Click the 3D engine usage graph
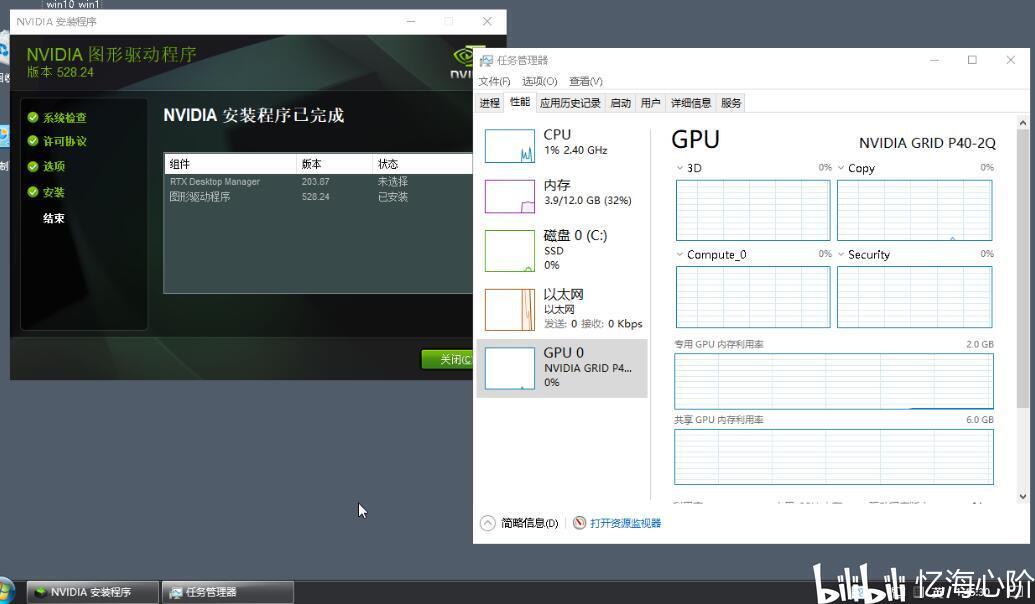The image size is (1035, 604). (x=752, y=210)
